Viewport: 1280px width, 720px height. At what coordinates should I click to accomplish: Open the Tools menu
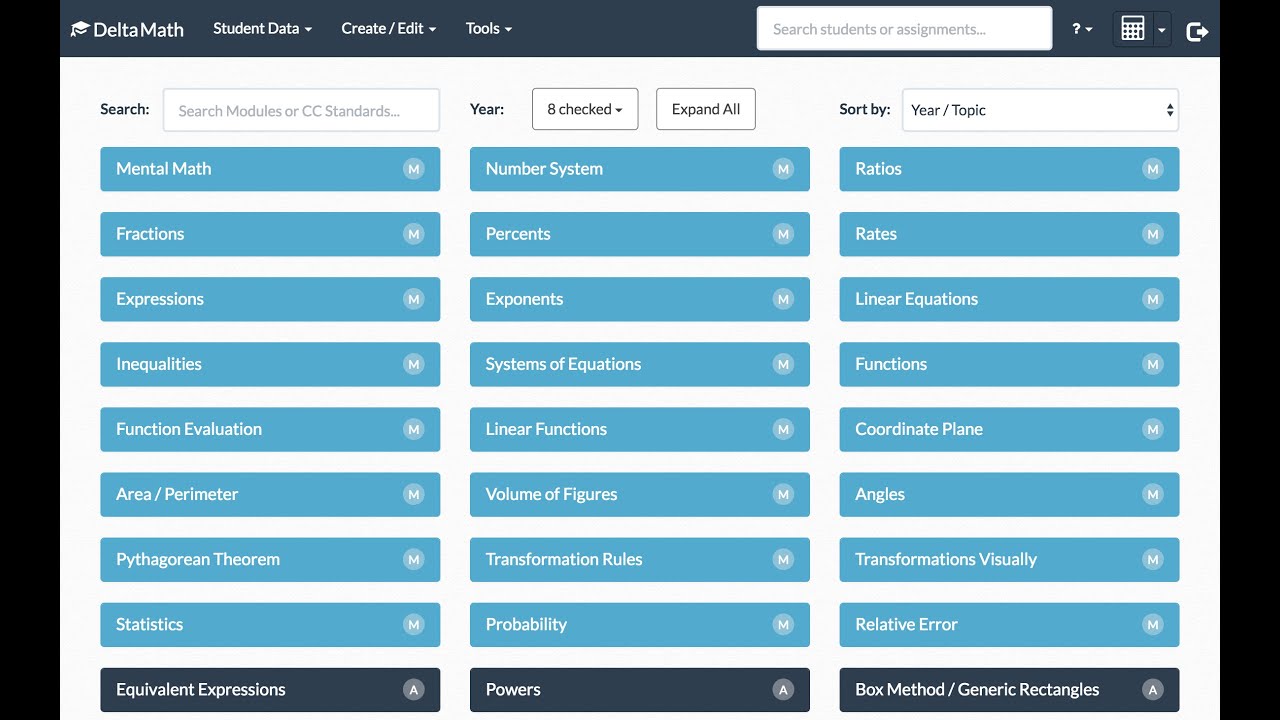click(488, 28)
